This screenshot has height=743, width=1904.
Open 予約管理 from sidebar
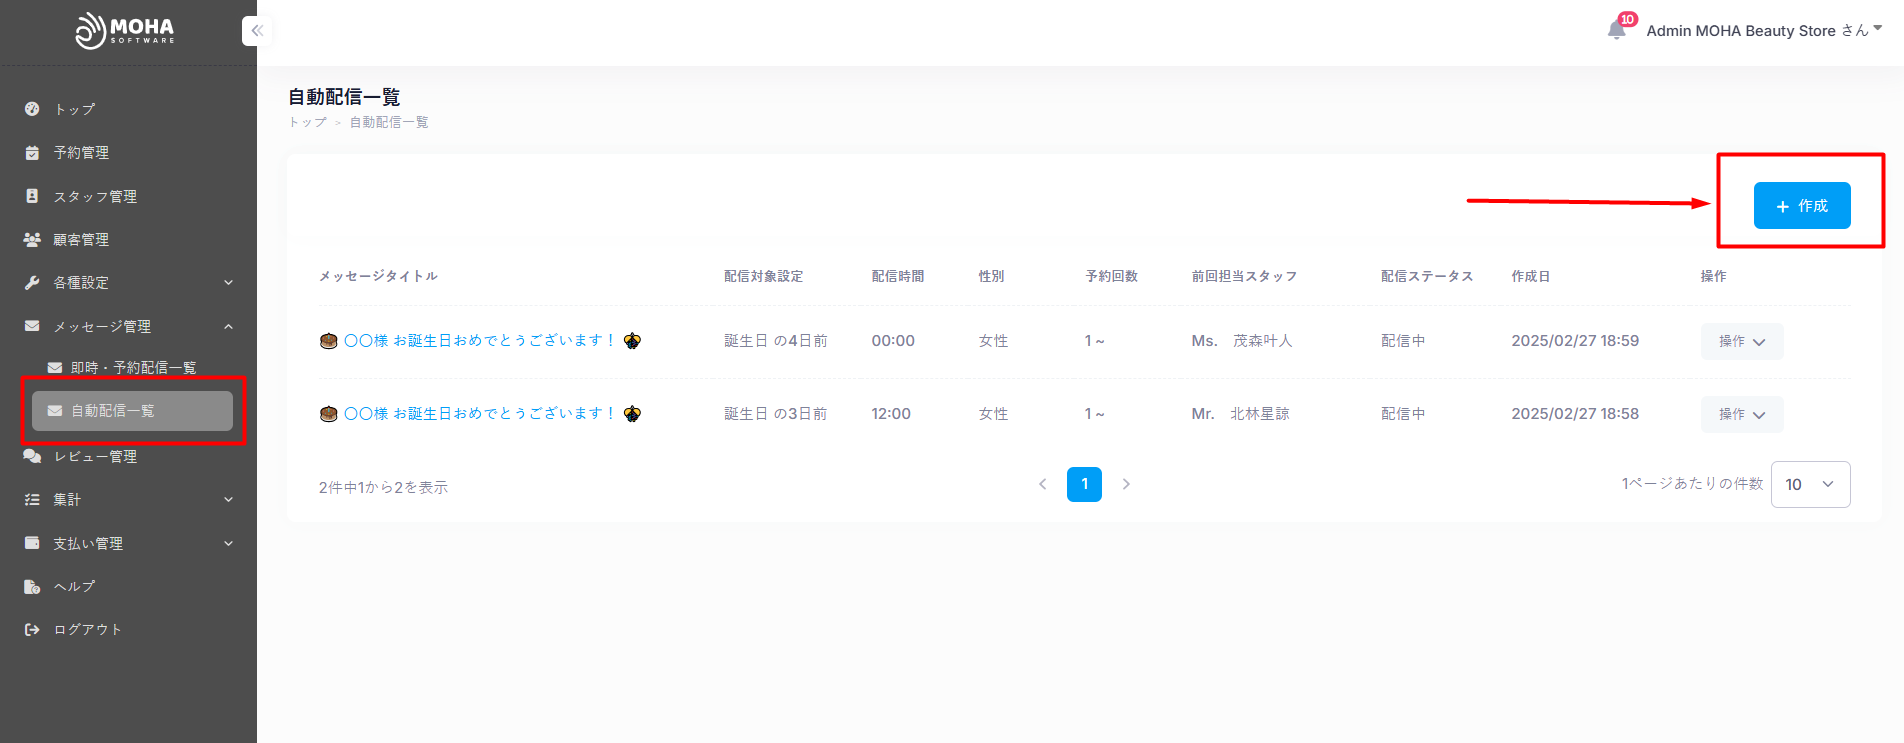point(81,153)
